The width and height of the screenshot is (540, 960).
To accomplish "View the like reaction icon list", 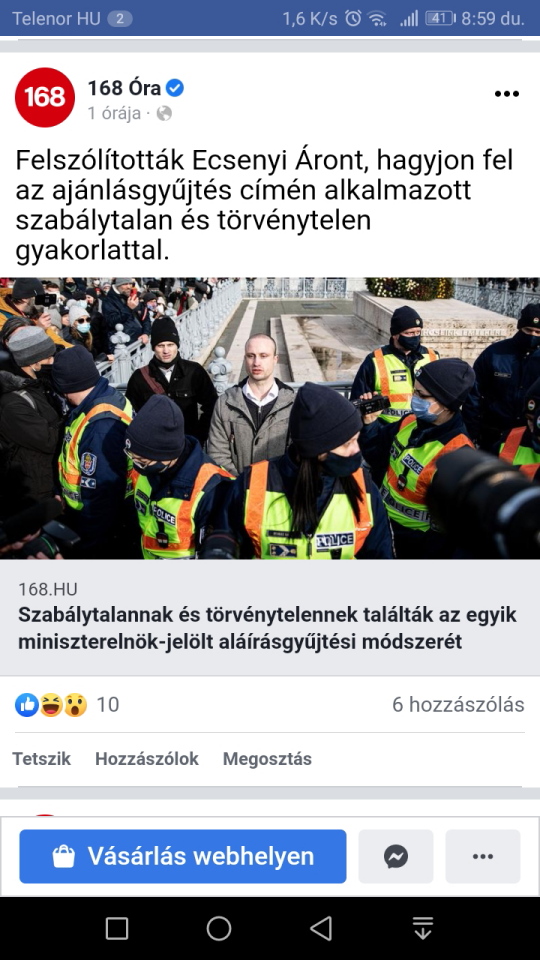I will 27,705.
